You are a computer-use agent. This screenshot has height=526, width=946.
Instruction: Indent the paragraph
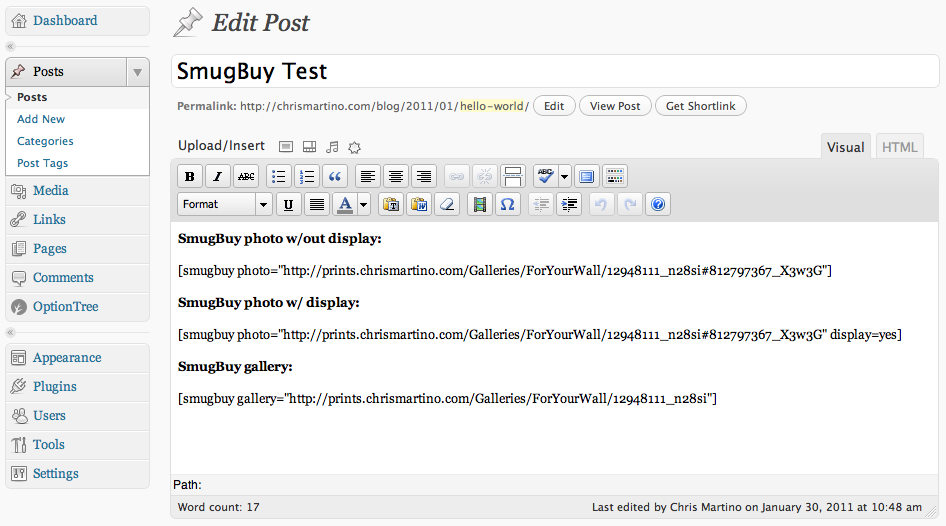click(569, 204)
